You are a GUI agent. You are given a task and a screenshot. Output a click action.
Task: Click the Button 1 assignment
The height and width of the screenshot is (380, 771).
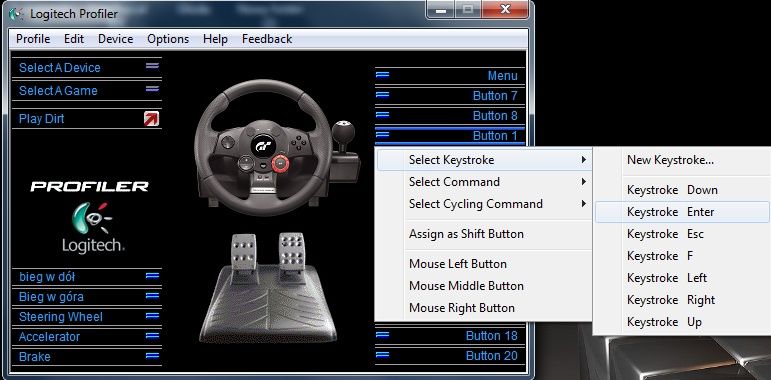pos(450,135)
